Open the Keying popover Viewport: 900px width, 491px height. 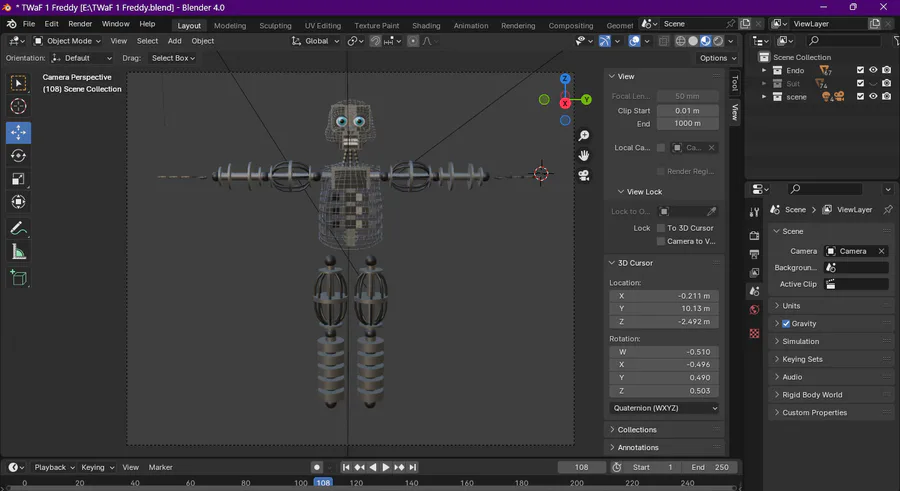point(98,467)
